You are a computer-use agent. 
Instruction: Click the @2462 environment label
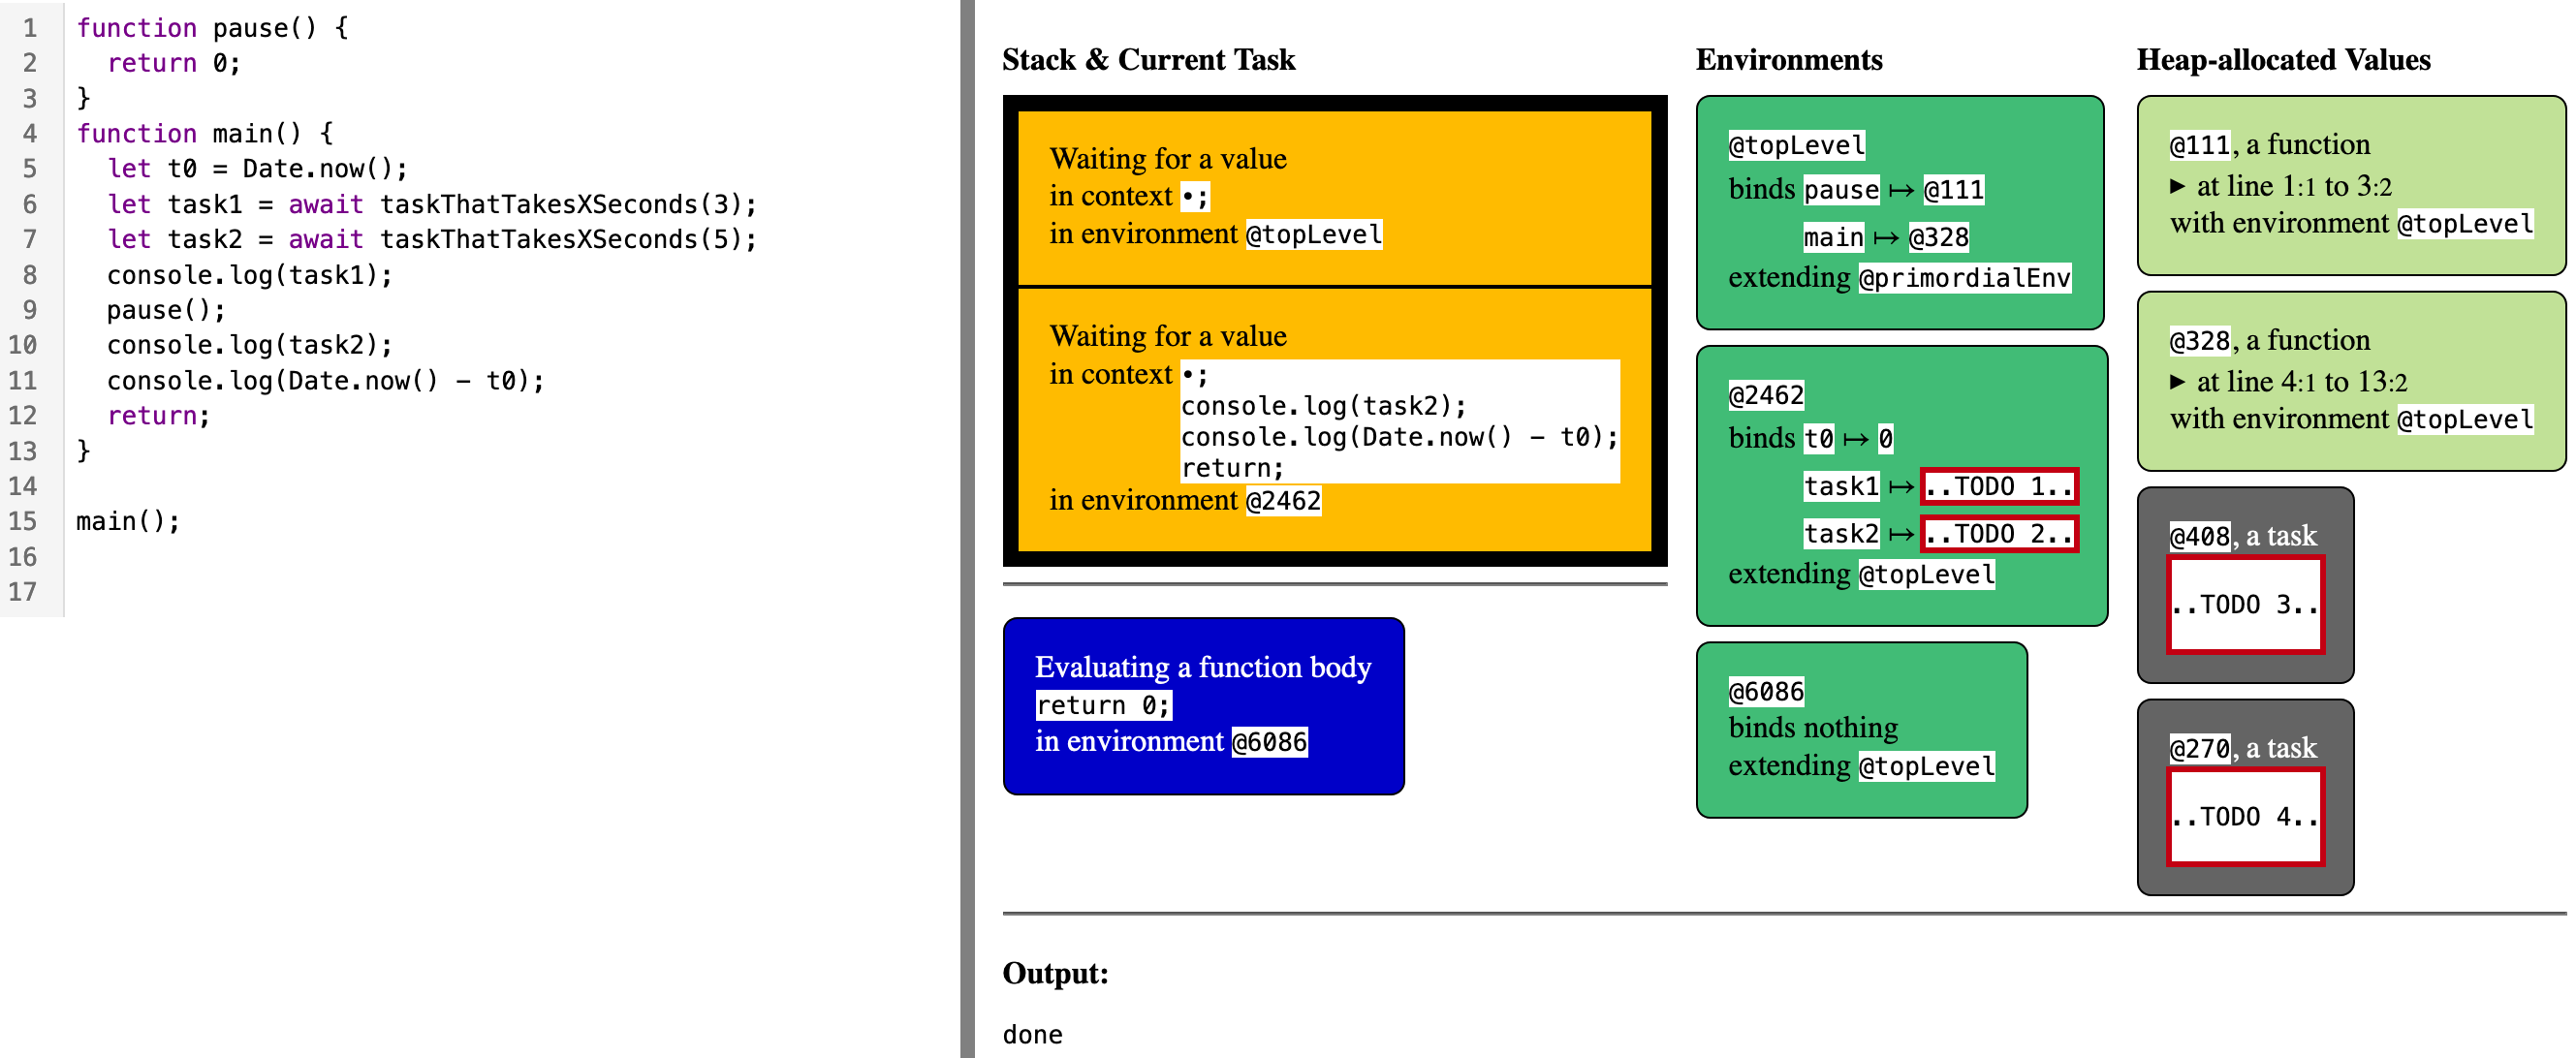pyautogui.click(x=1765, y=396)
